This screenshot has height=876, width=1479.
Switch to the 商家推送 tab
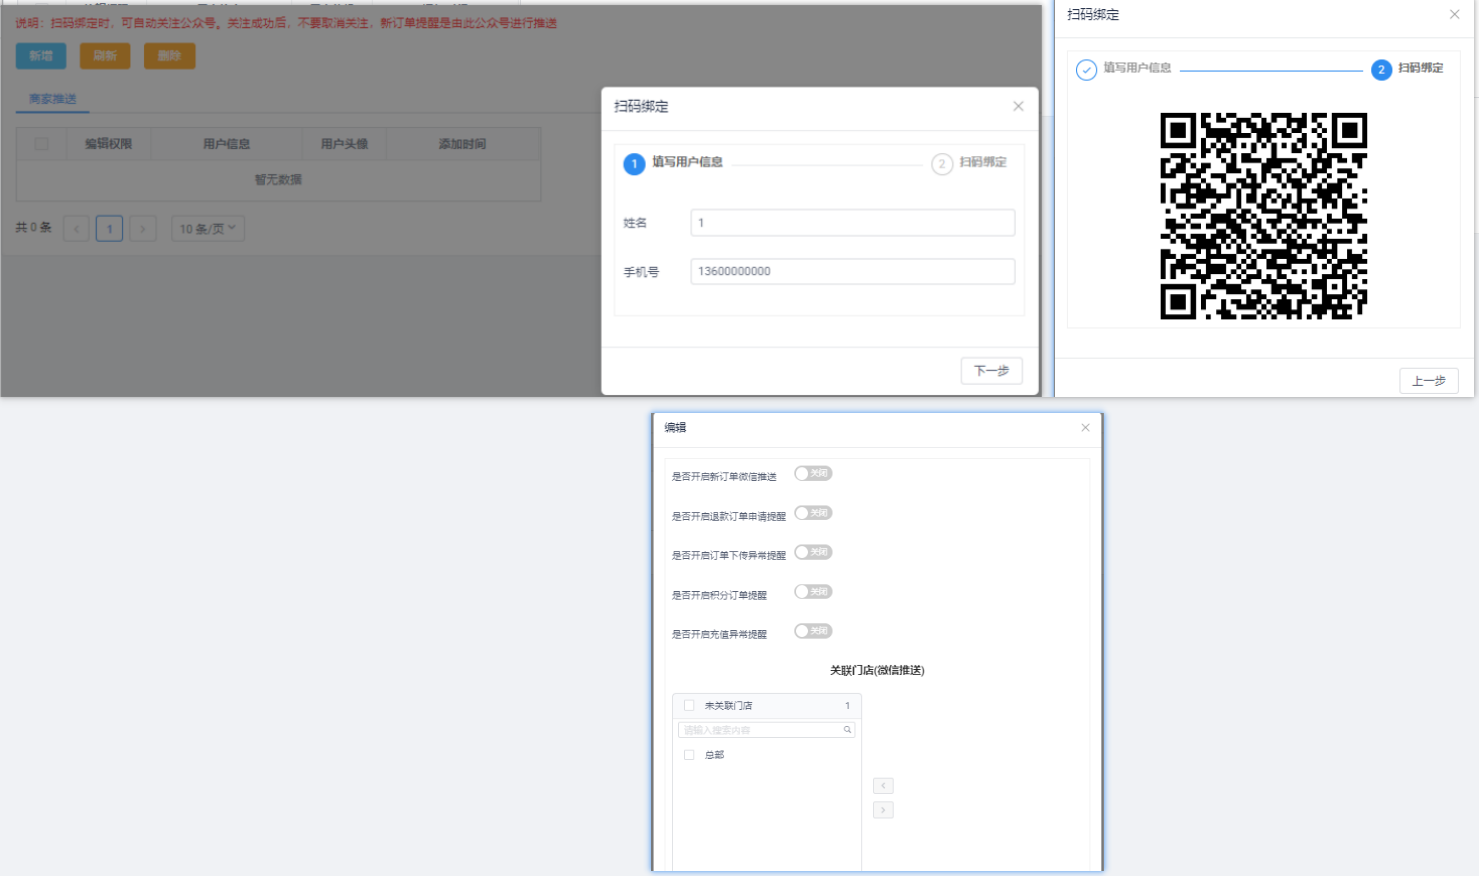[53, 99]
